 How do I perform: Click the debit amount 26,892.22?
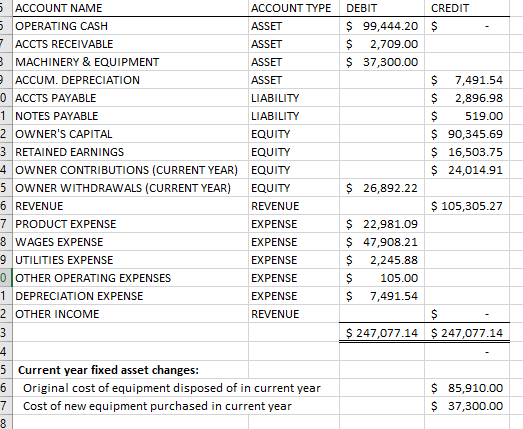(382, 188)
